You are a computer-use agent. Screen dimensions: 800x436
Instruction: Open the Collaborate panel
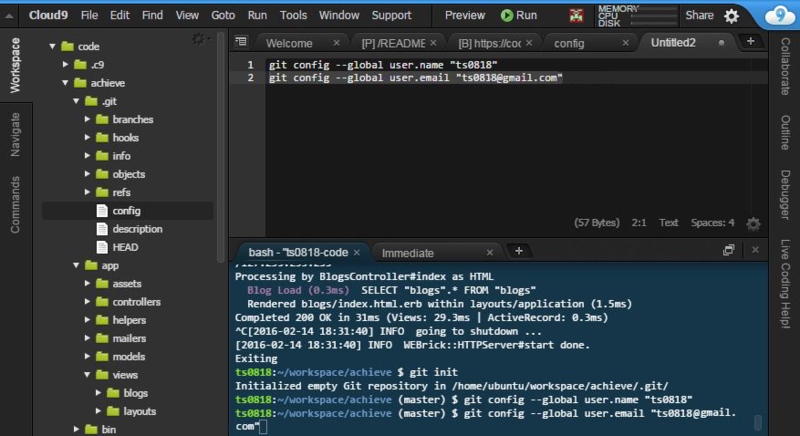(786, 66)
